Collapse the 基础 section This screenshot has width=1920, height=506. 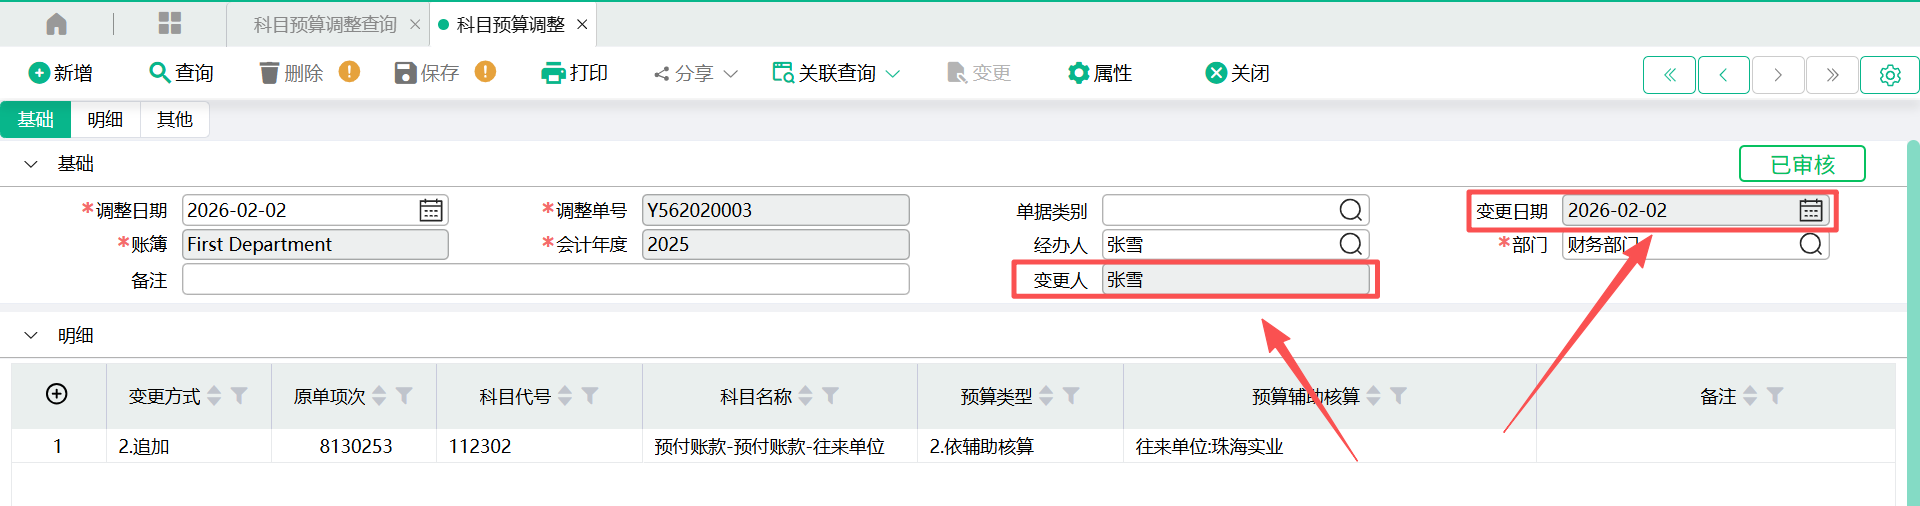coord(31,164)
